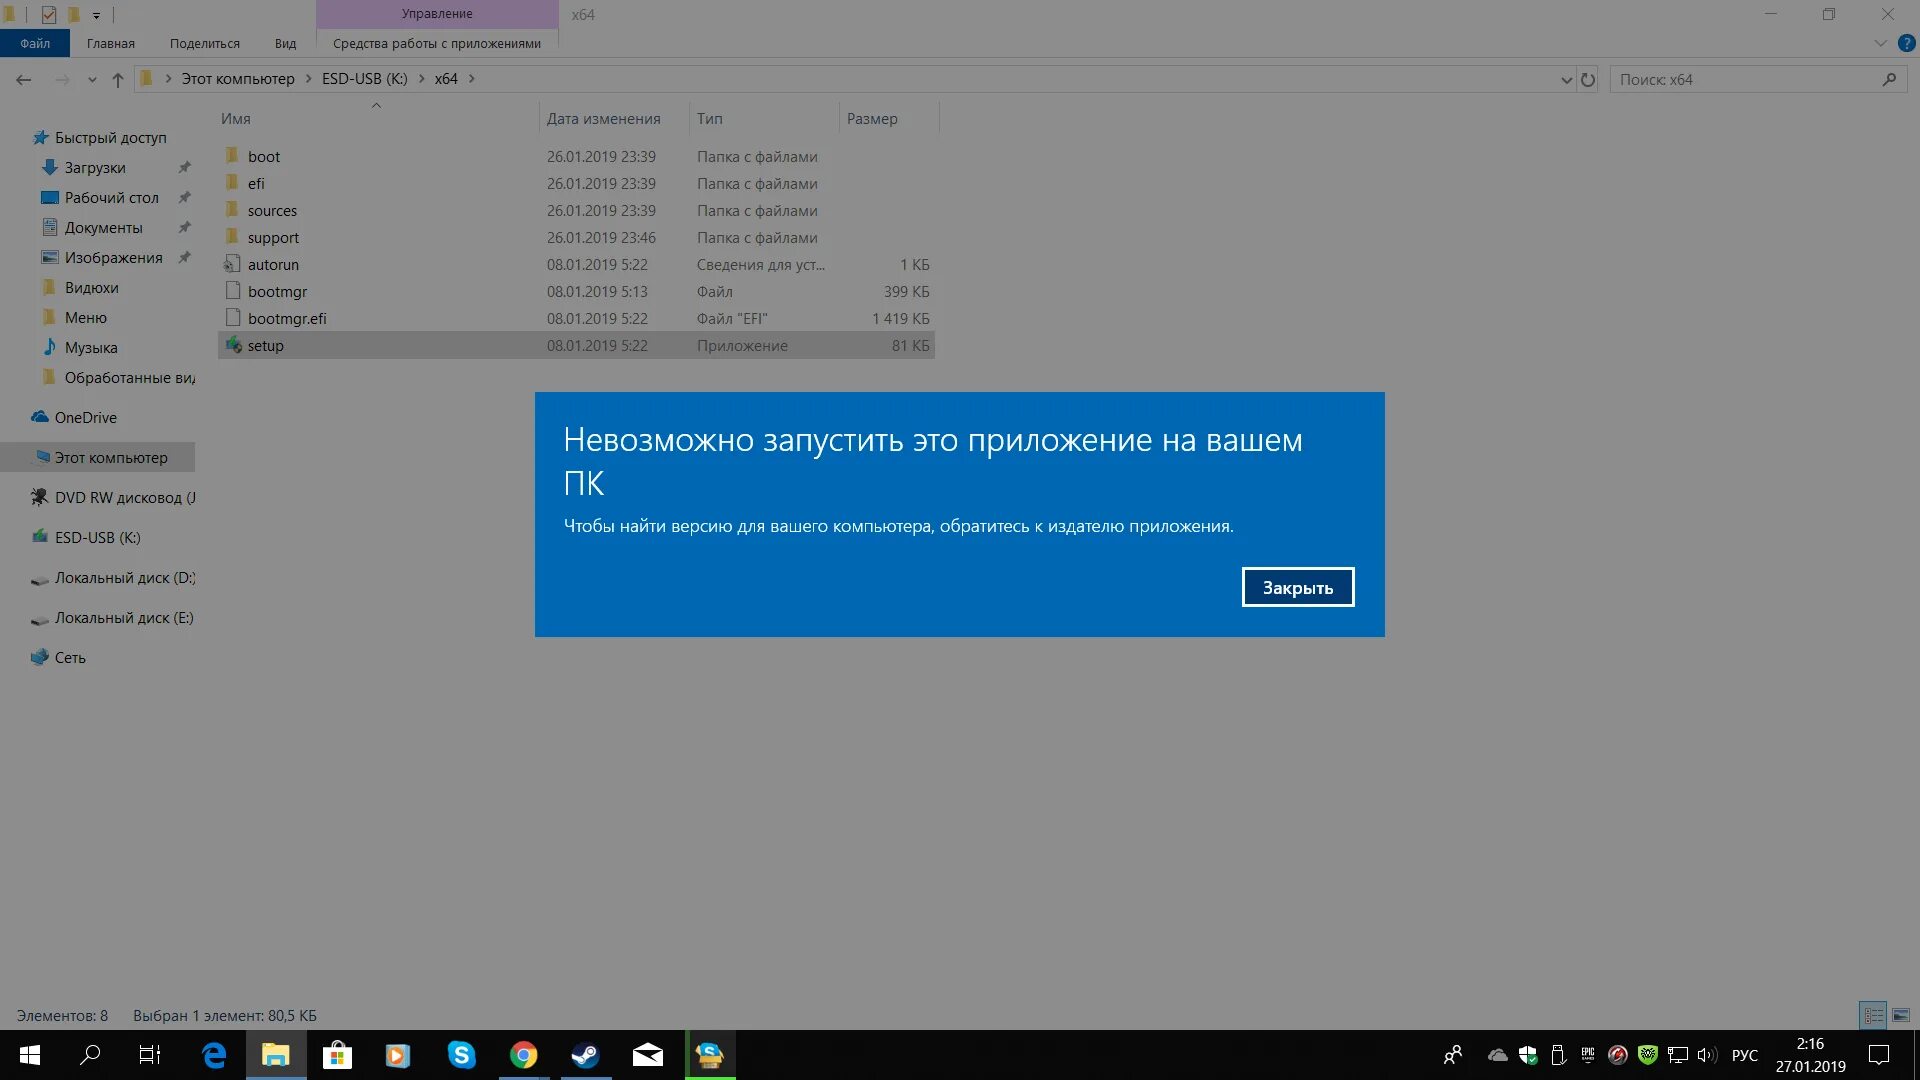The width and height of the screenshot is (1920, 1080).
Task: Sort by Дата изменения column header
Action: coord(603,118)
